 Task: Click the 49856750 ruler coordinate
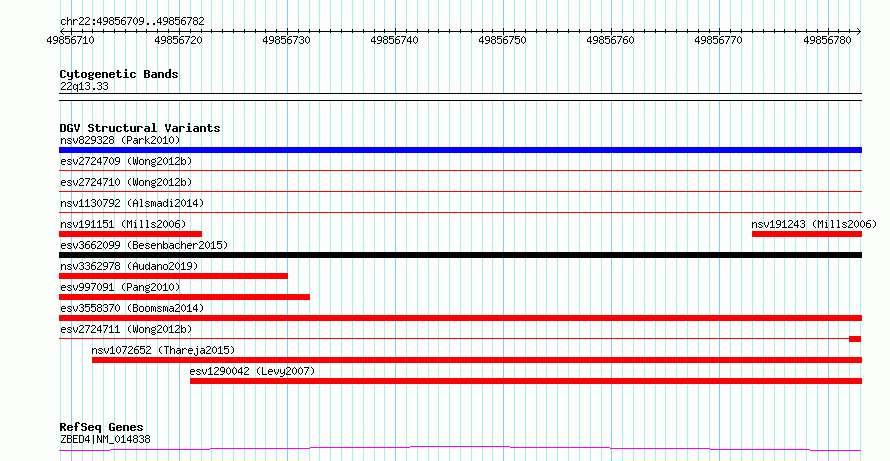(502, 40)
